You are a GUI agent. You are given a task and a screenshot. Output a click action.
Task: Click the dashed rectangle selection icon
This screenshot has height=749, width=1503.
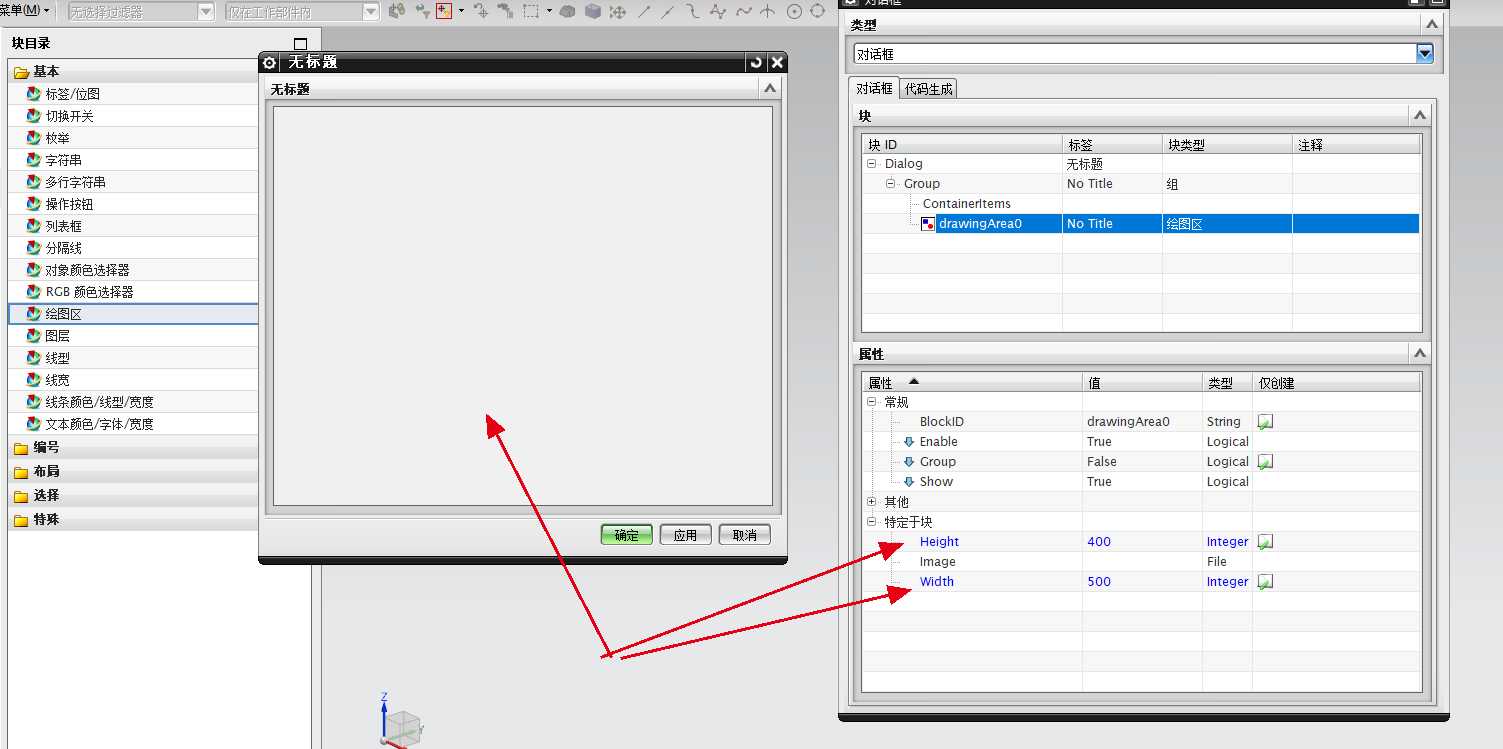[531, 12]
